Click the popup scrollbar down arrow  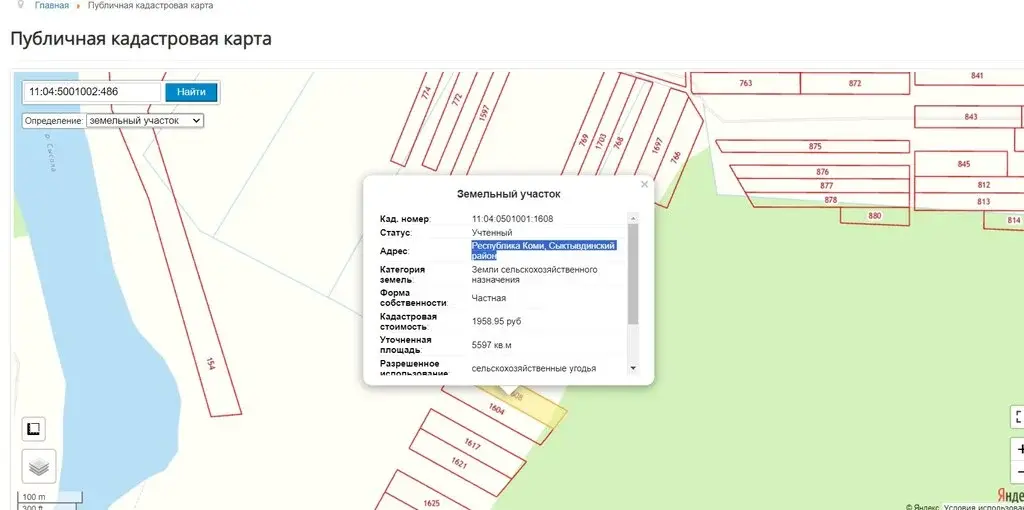click(x=632, y=369)
